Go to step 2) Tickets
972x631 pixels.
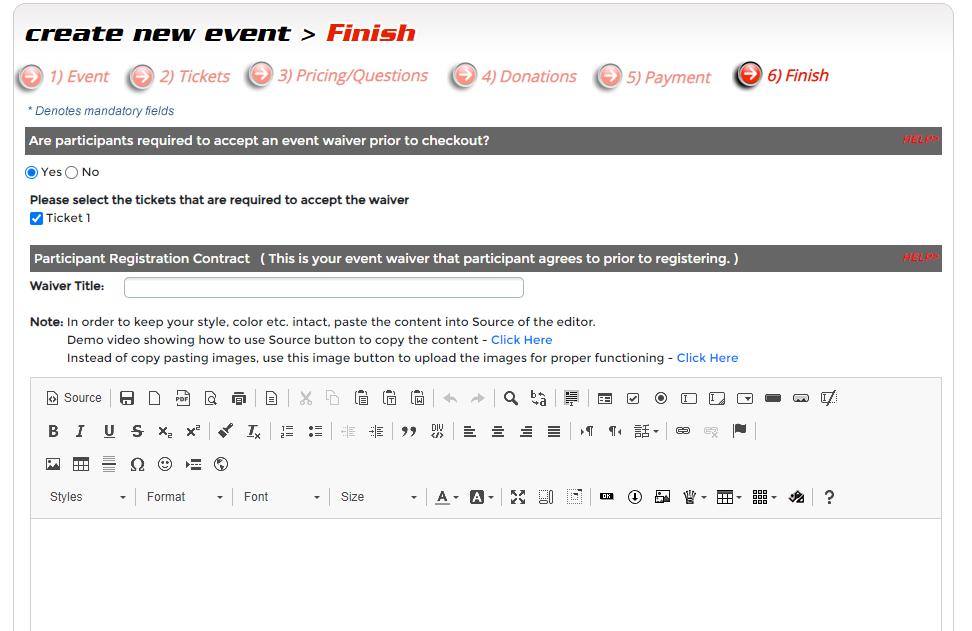click(194, 76)
